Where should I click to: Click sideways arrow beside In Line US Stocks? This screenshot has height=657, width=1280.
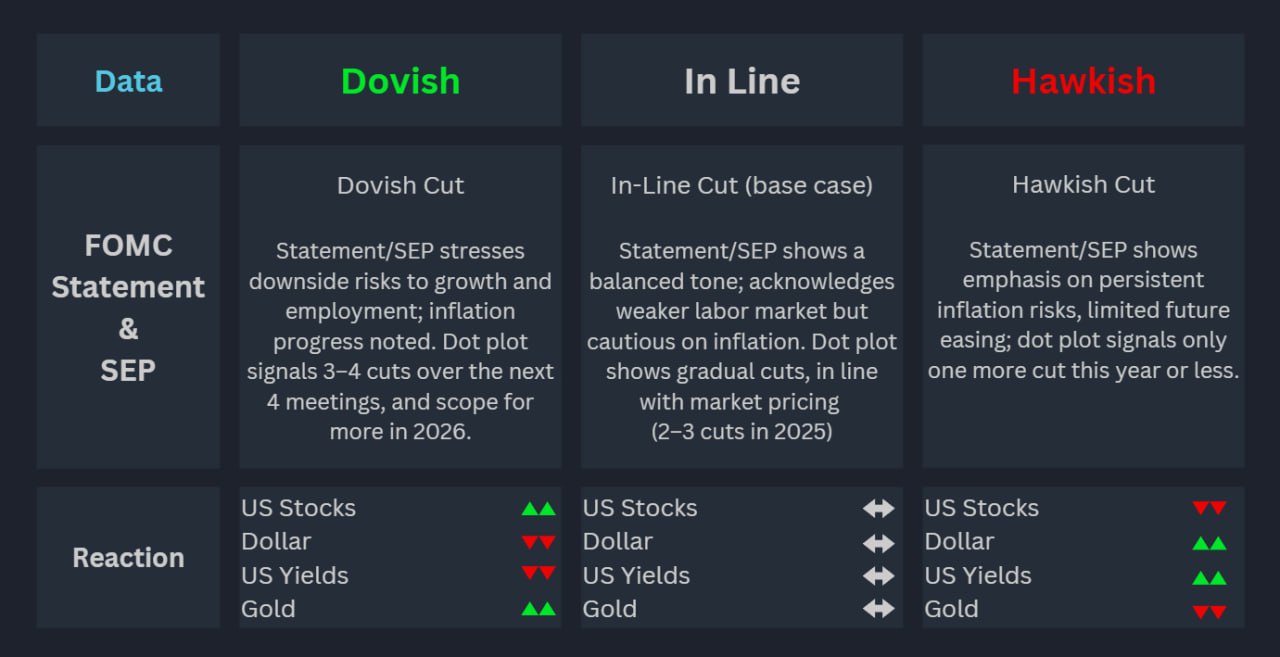pos(878,508)
